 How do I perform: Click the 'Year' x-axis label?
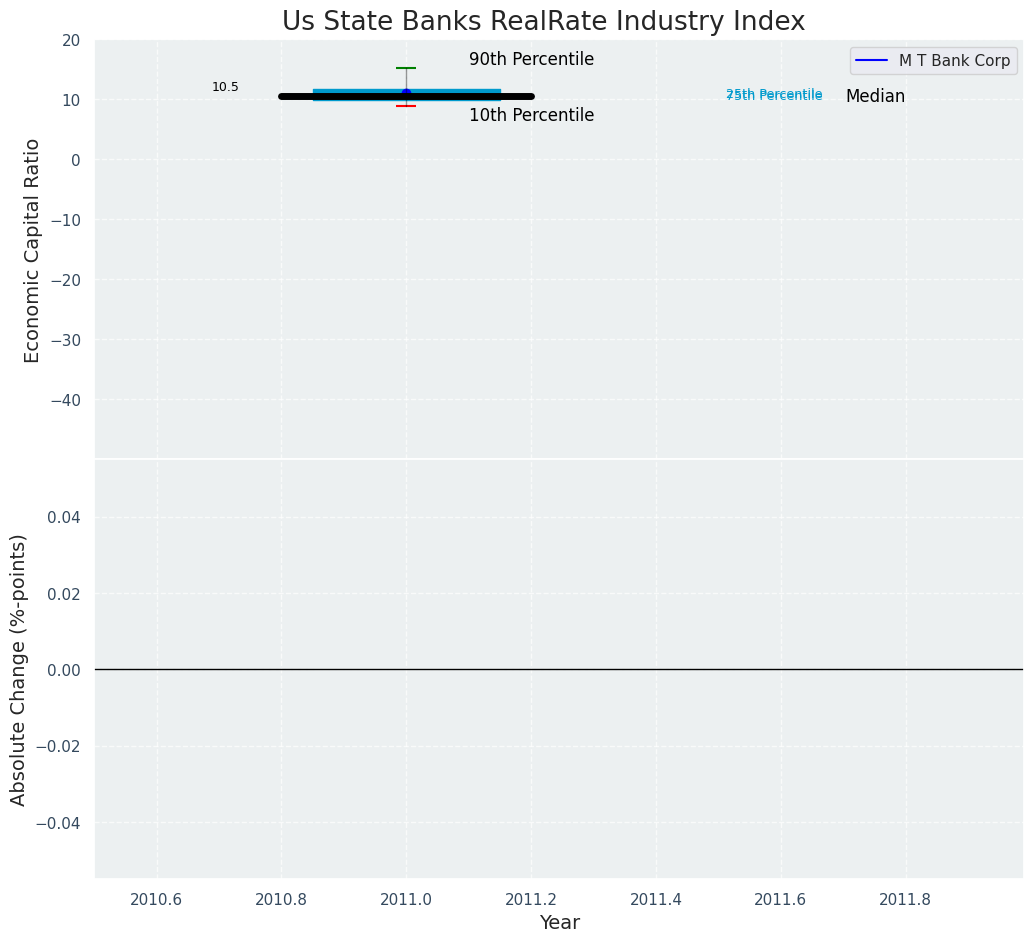coord(559,923)
